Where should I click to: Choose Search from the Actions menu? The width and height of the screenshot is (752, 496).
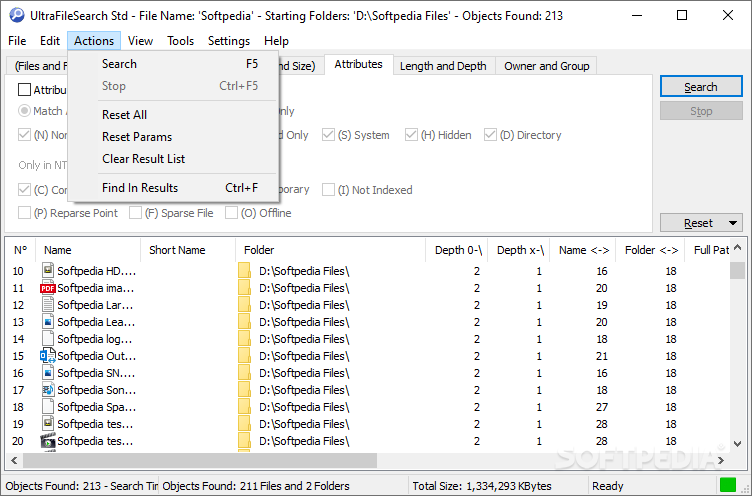coord(173,64)
